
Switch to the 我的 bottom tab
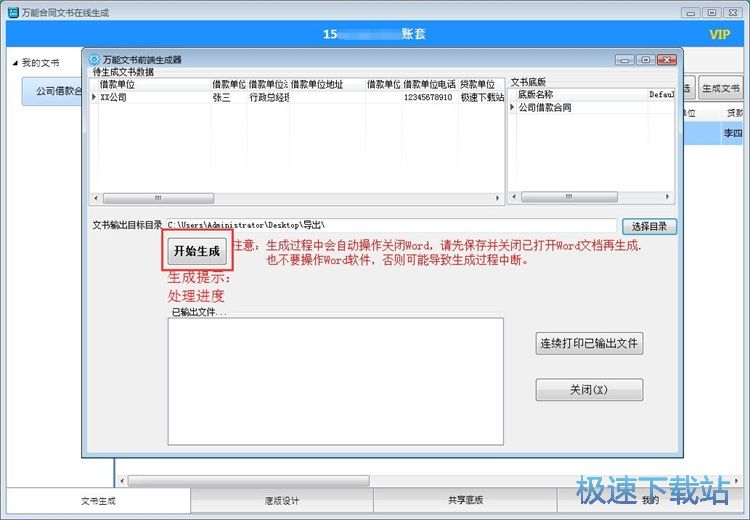[x=650, y=500]
